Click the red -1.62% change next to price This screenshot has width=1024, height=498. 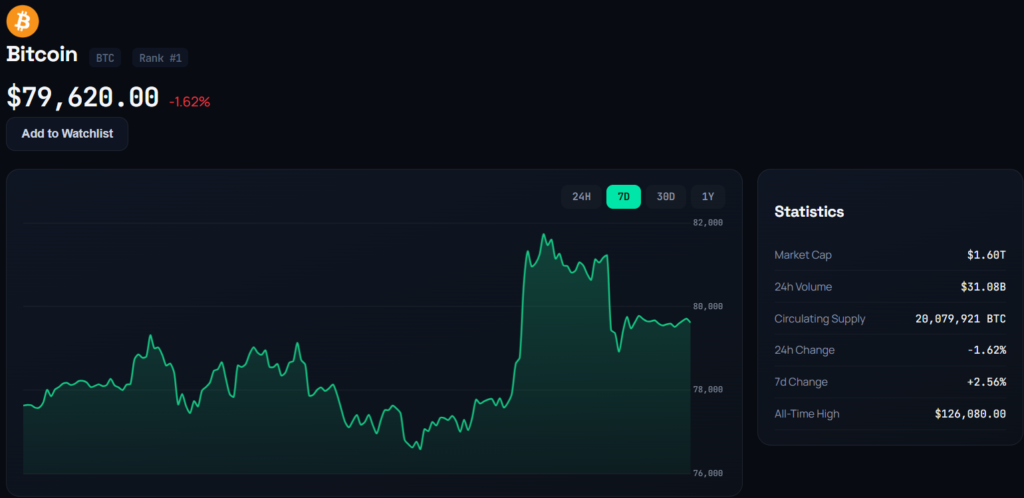(189, 102)
